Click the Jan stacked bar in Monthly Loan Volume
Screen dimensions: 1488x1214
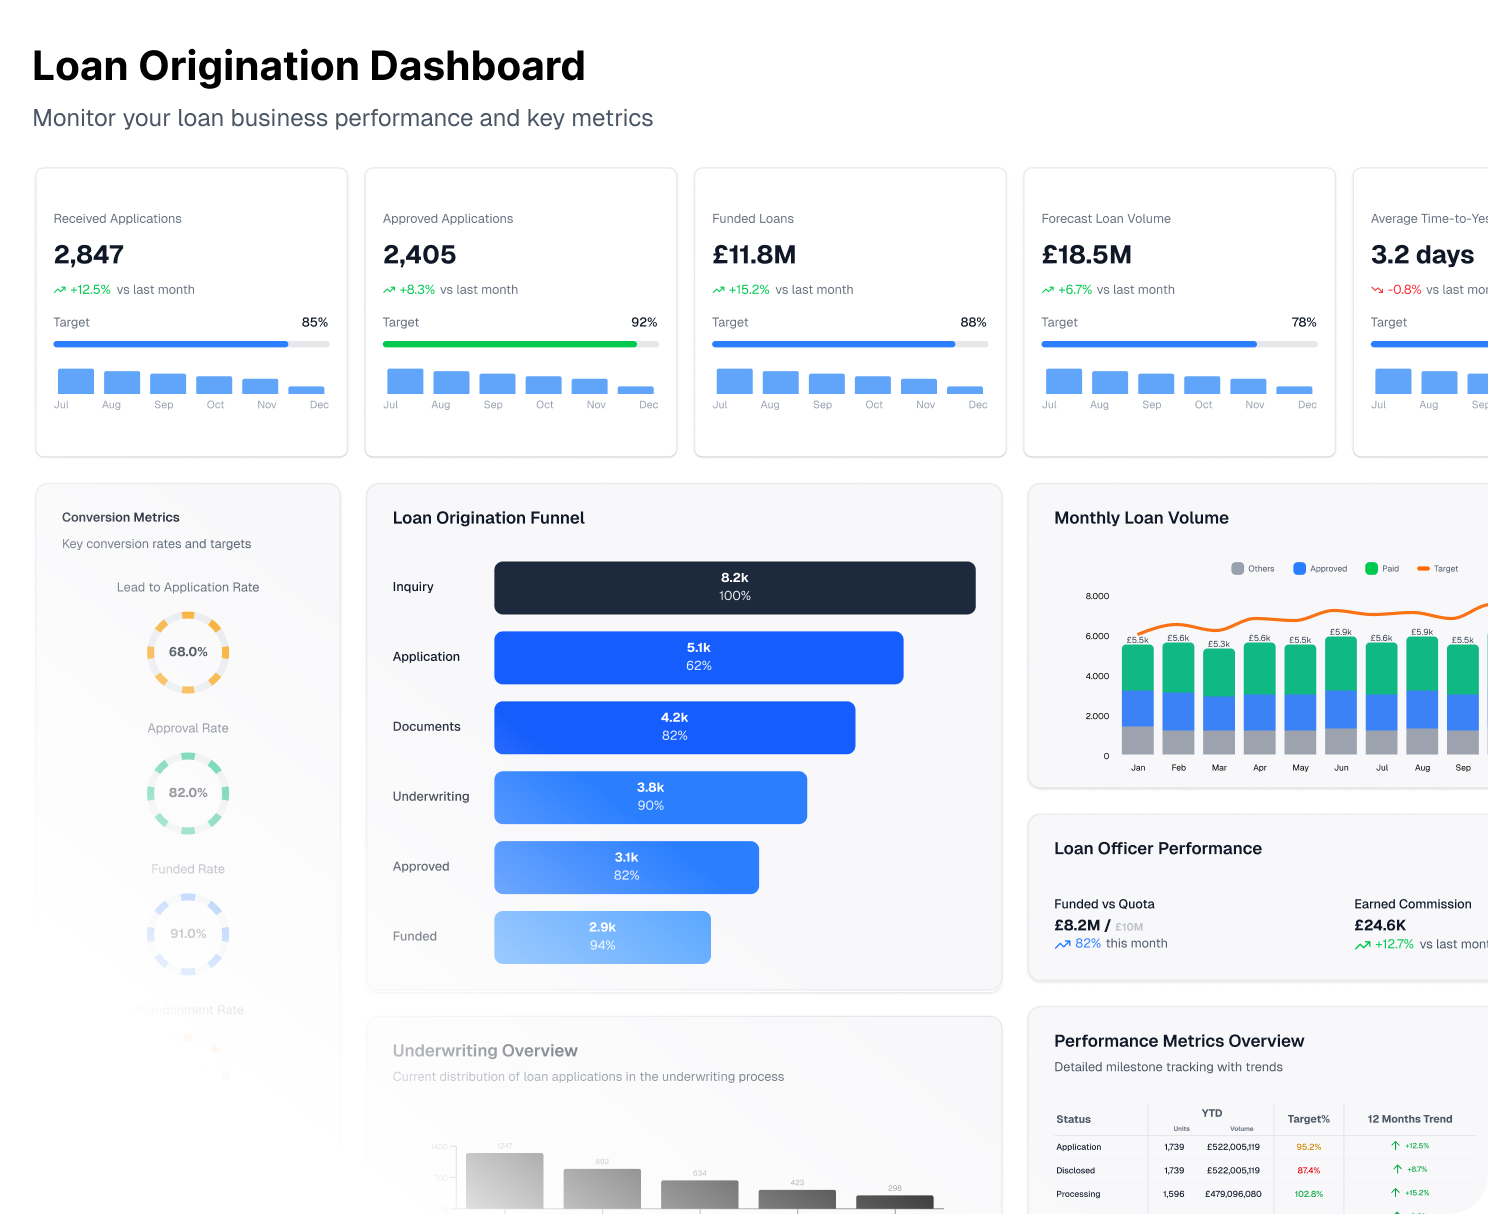1138,699
